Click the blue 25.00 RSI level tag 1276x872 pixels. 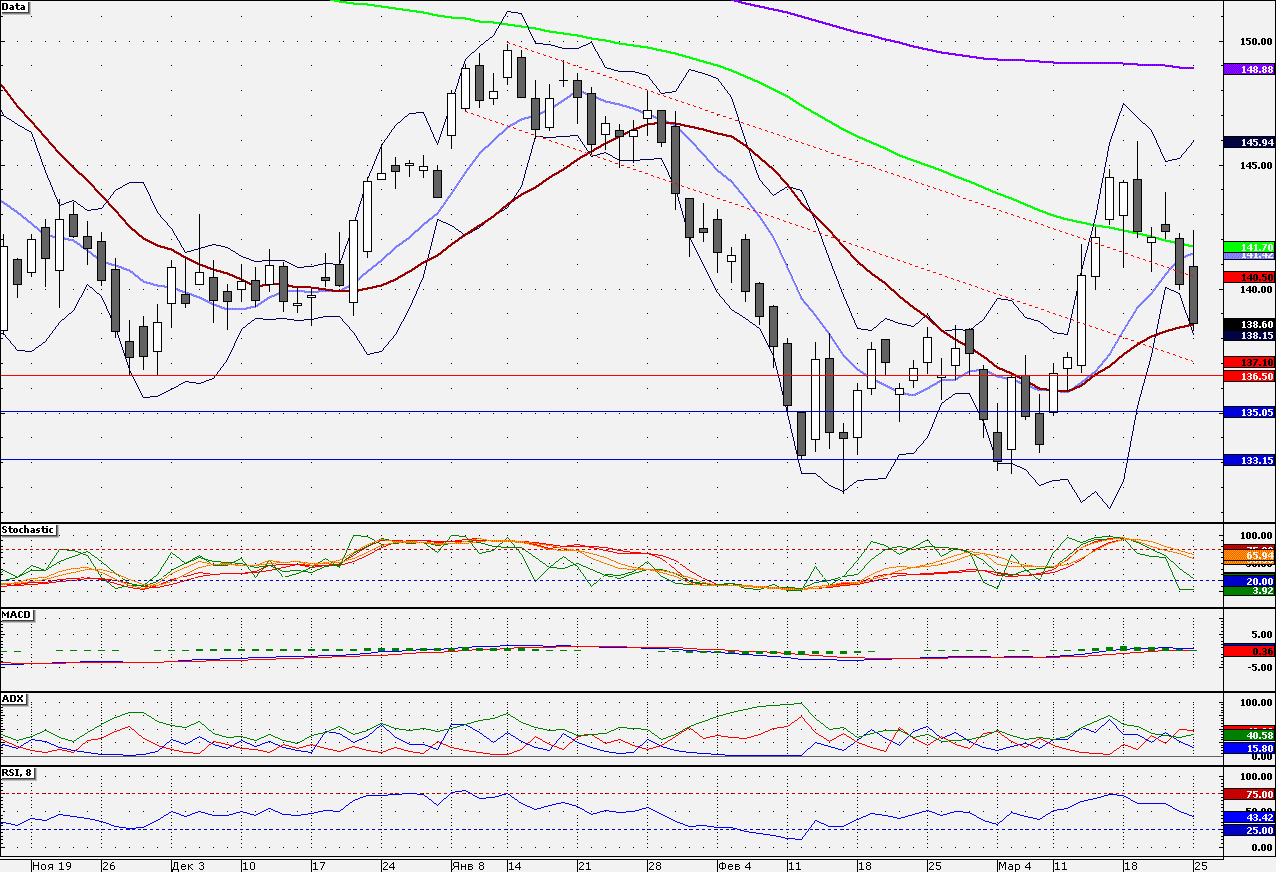coord(1249,830)
